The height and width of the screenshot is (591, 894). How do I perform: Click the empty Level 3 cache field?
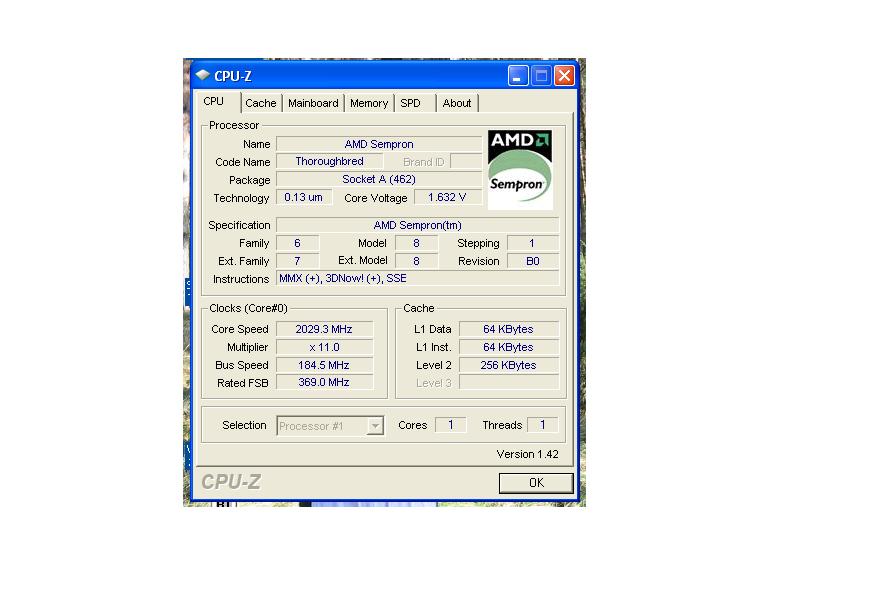509,382
